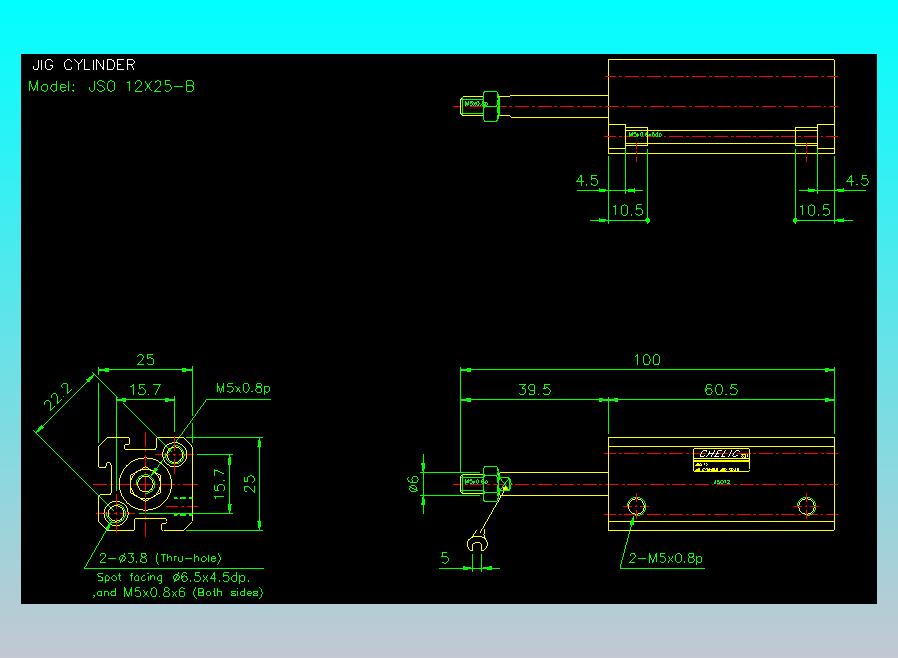Click the left 10.5 dimension in top view
The width and height of the screenshot is (898, 658).
click(x=627, y=210)
